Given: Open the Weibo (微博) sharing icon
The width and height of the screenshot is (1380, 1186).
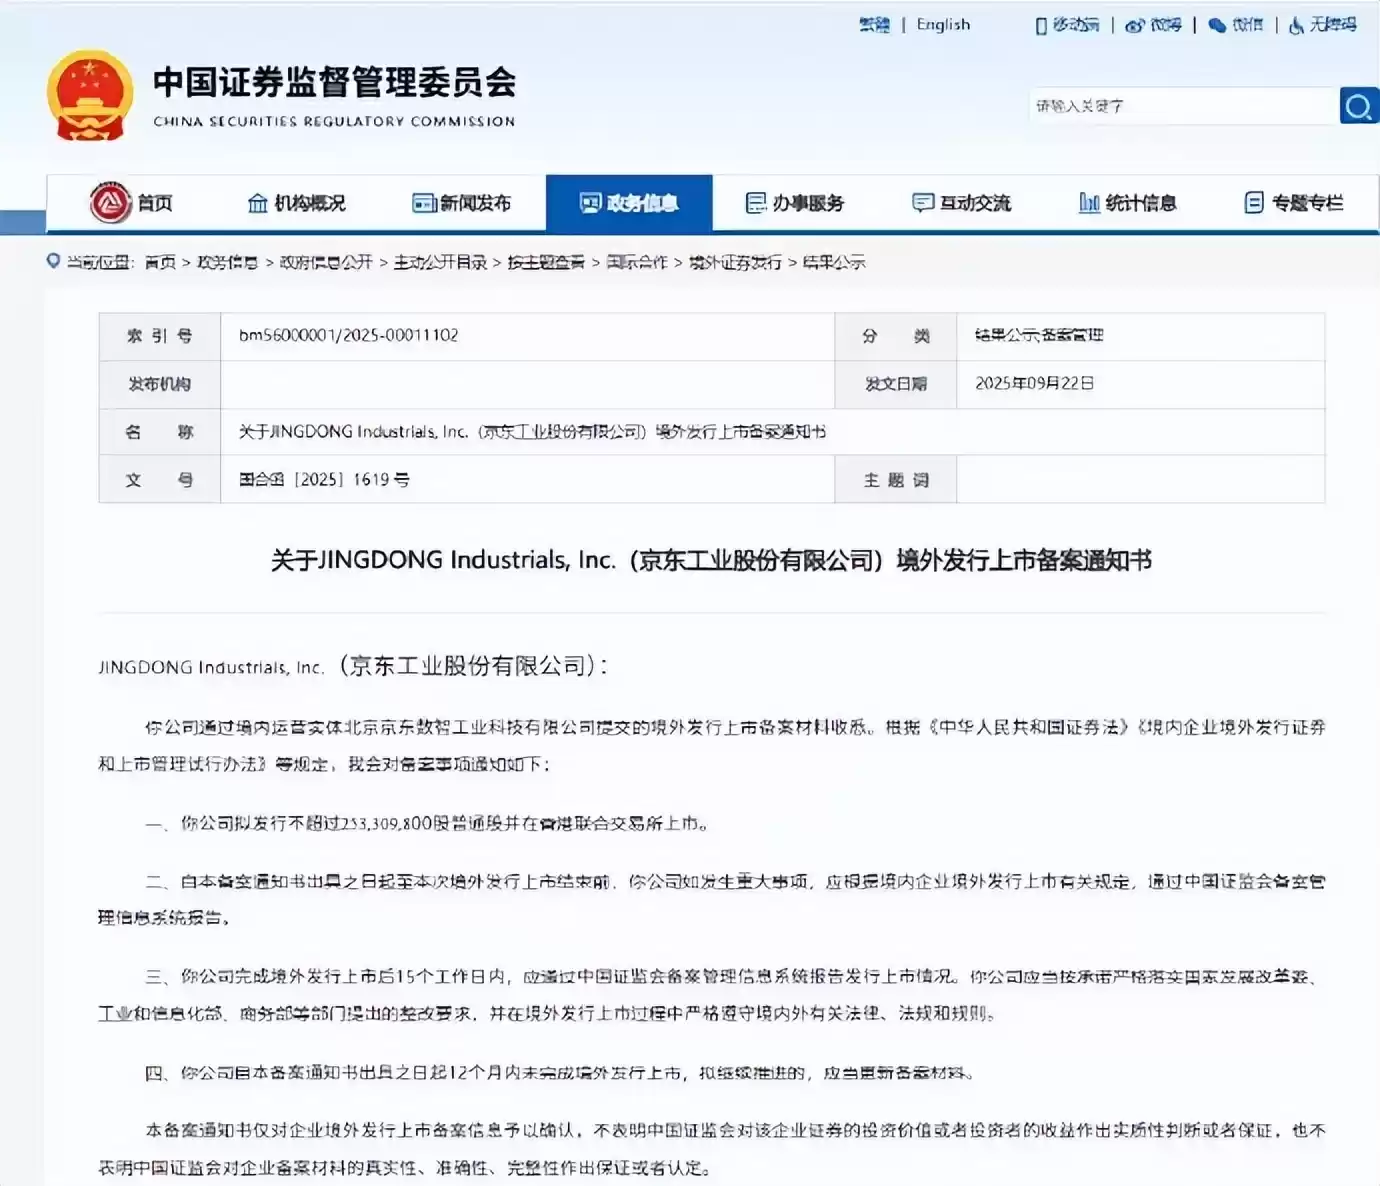Looking at the screenshot, I should click(x=1136, y=25).
